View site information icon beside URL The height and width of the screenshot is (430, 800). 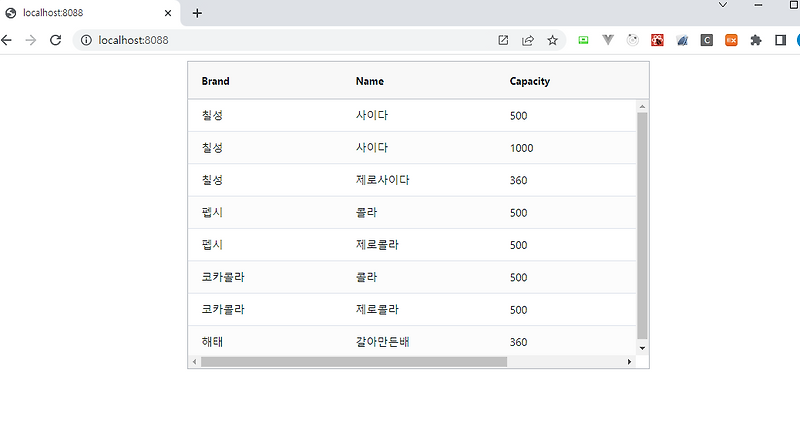pyautogui.click(x=86, y=40)
